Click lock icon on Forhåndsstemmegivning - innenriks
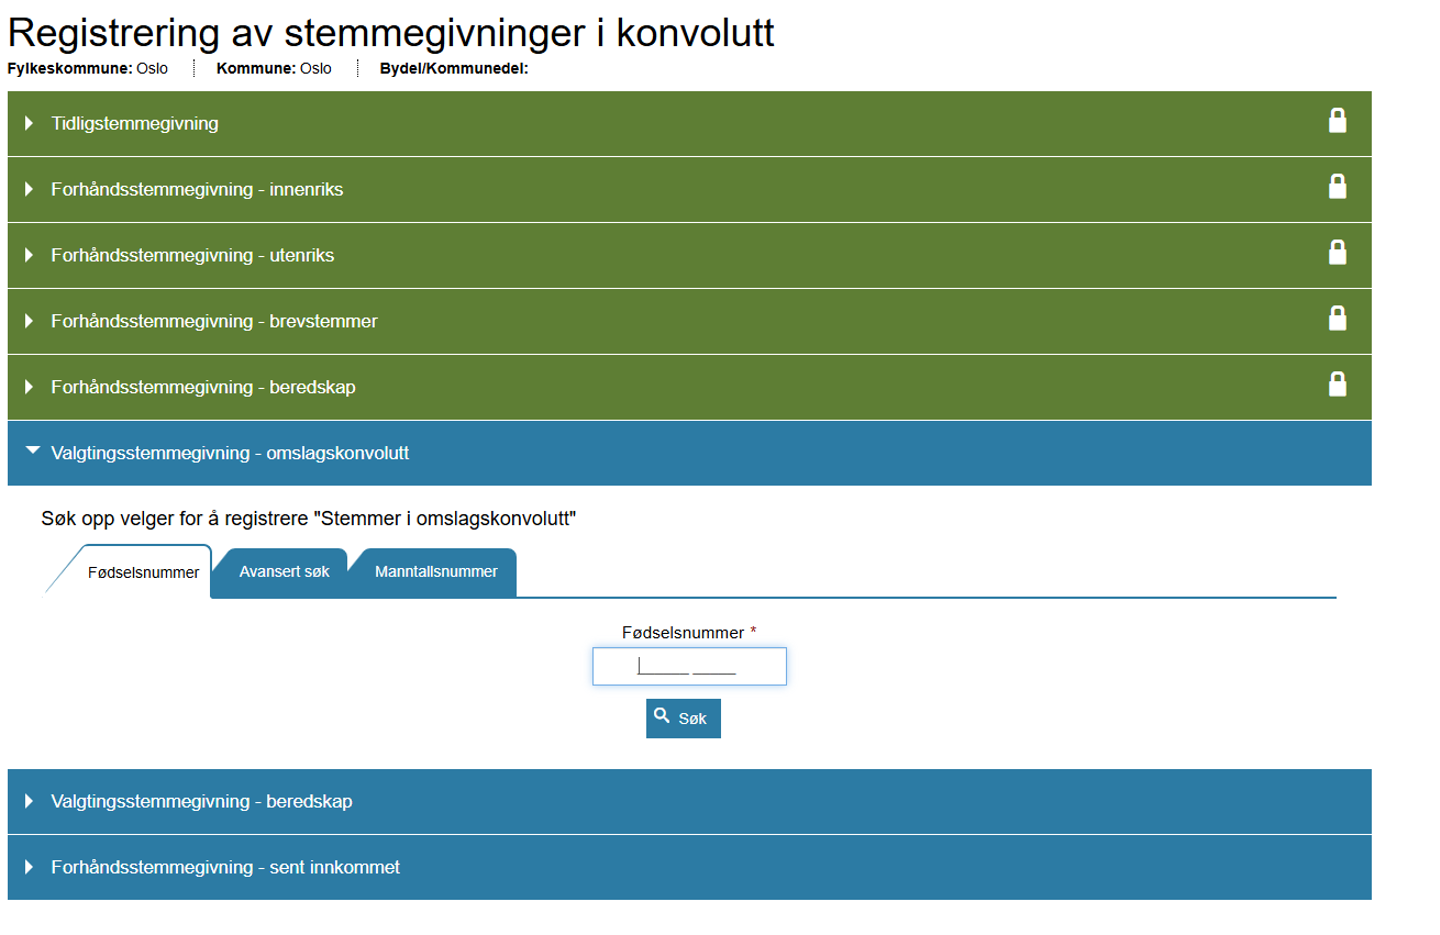Viewport: 1440px width, 935px height. point(1337,187)
